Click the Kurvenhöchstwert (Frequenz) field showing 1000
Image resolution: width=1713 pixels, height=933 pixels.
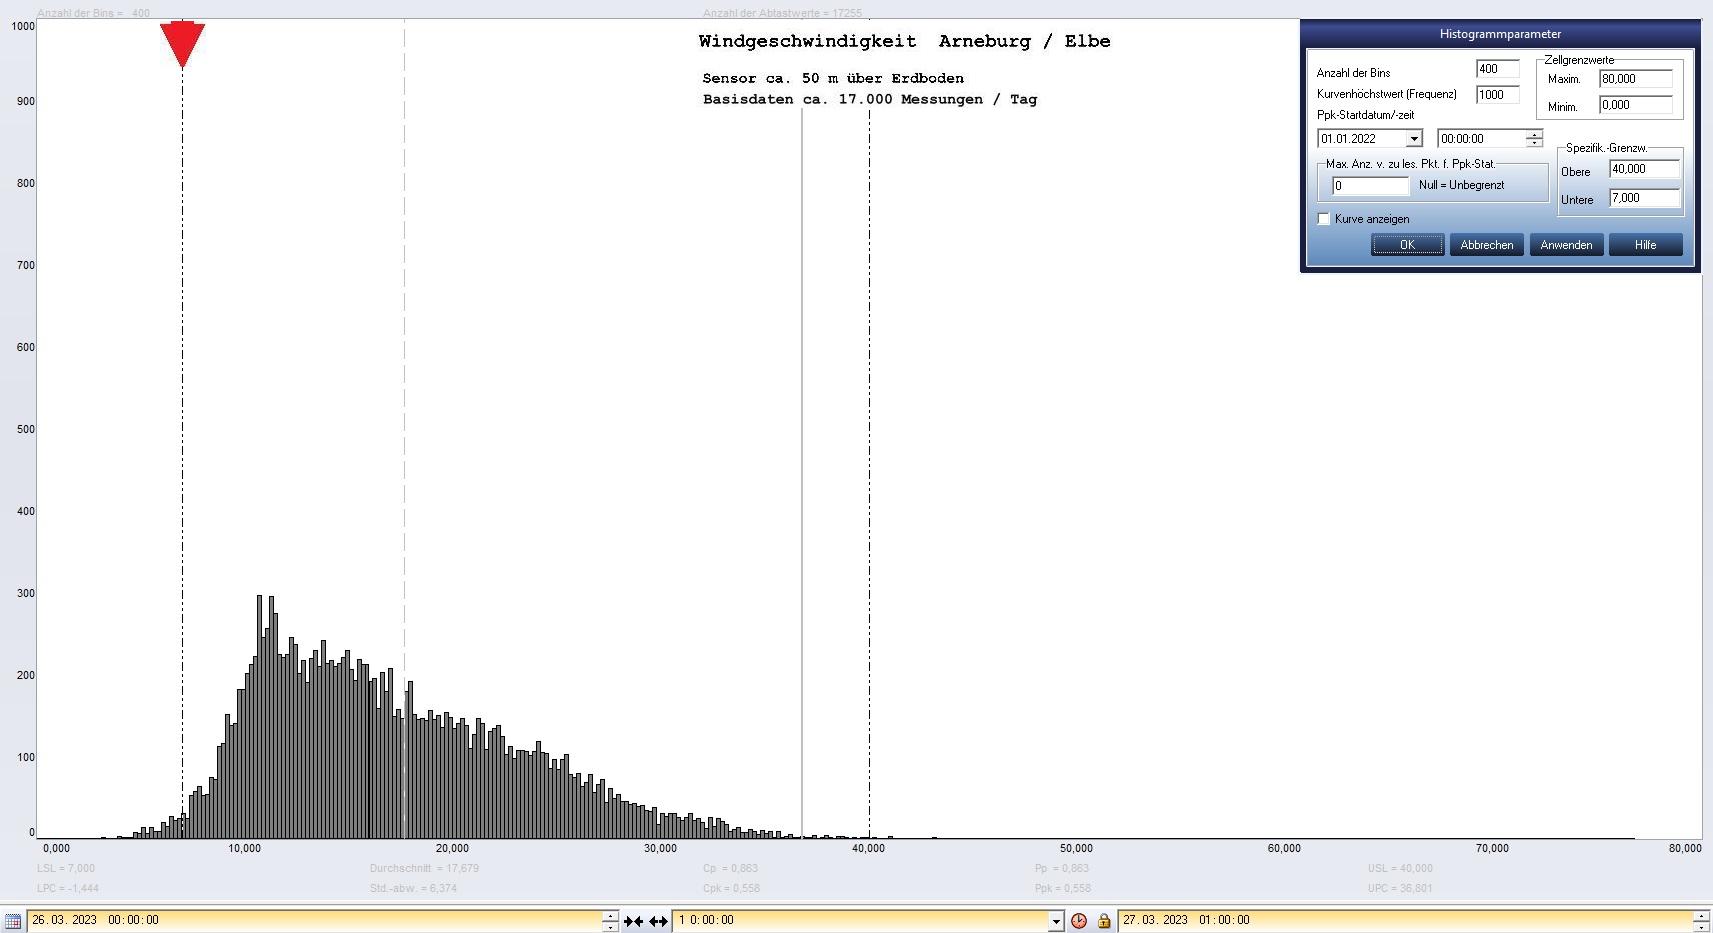point(1497,95)
